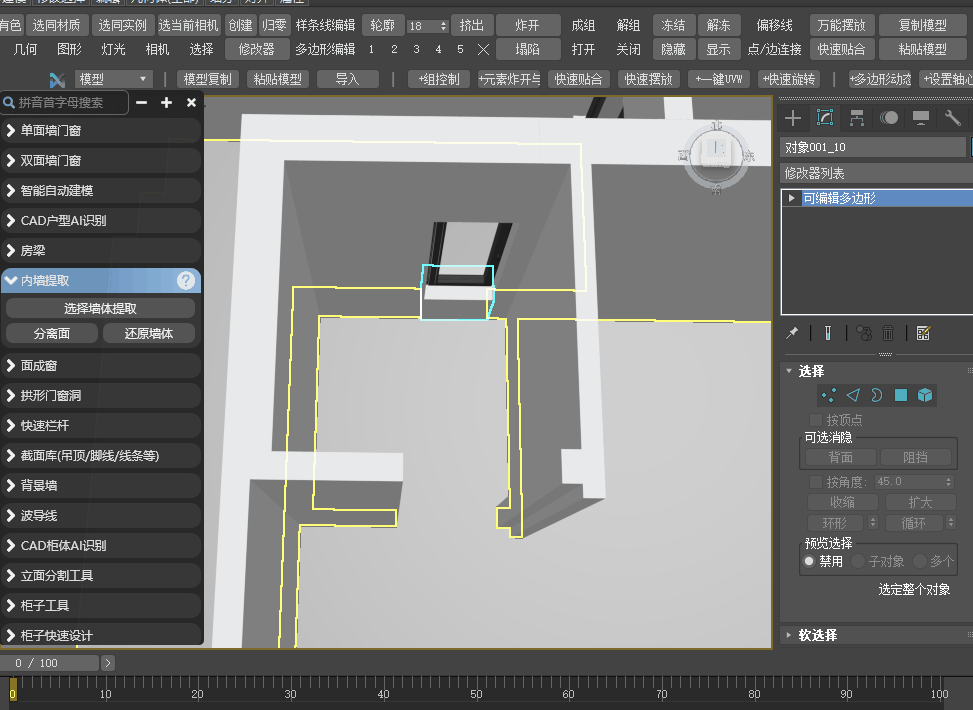Click the help question mark for 内墙提取
973x710 pixels.
186,281
